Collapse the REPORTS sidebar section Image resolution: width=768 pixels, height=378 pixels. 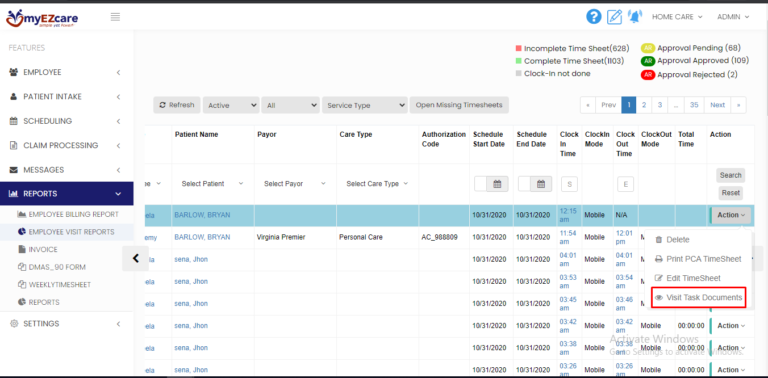point(67,194)
